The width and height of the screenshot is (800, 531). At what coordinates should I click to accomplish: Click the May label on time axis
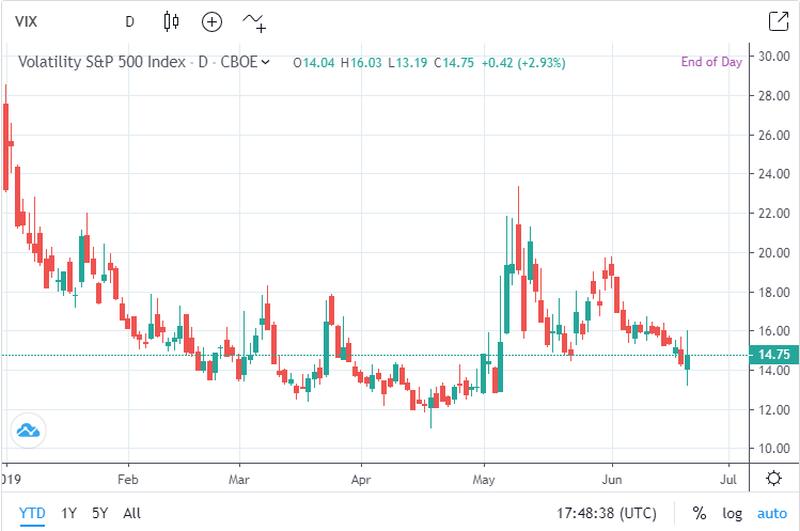(x=484, y=480)
